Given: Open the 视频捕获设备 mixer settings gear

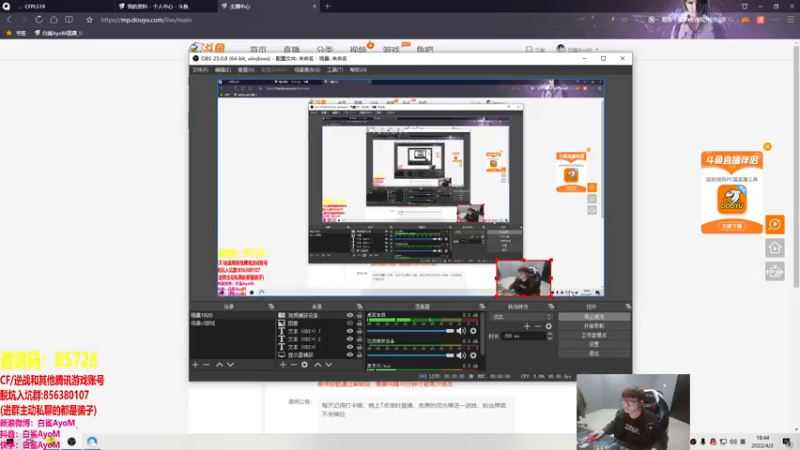Looking at the screenshot, I should point(473,355).
